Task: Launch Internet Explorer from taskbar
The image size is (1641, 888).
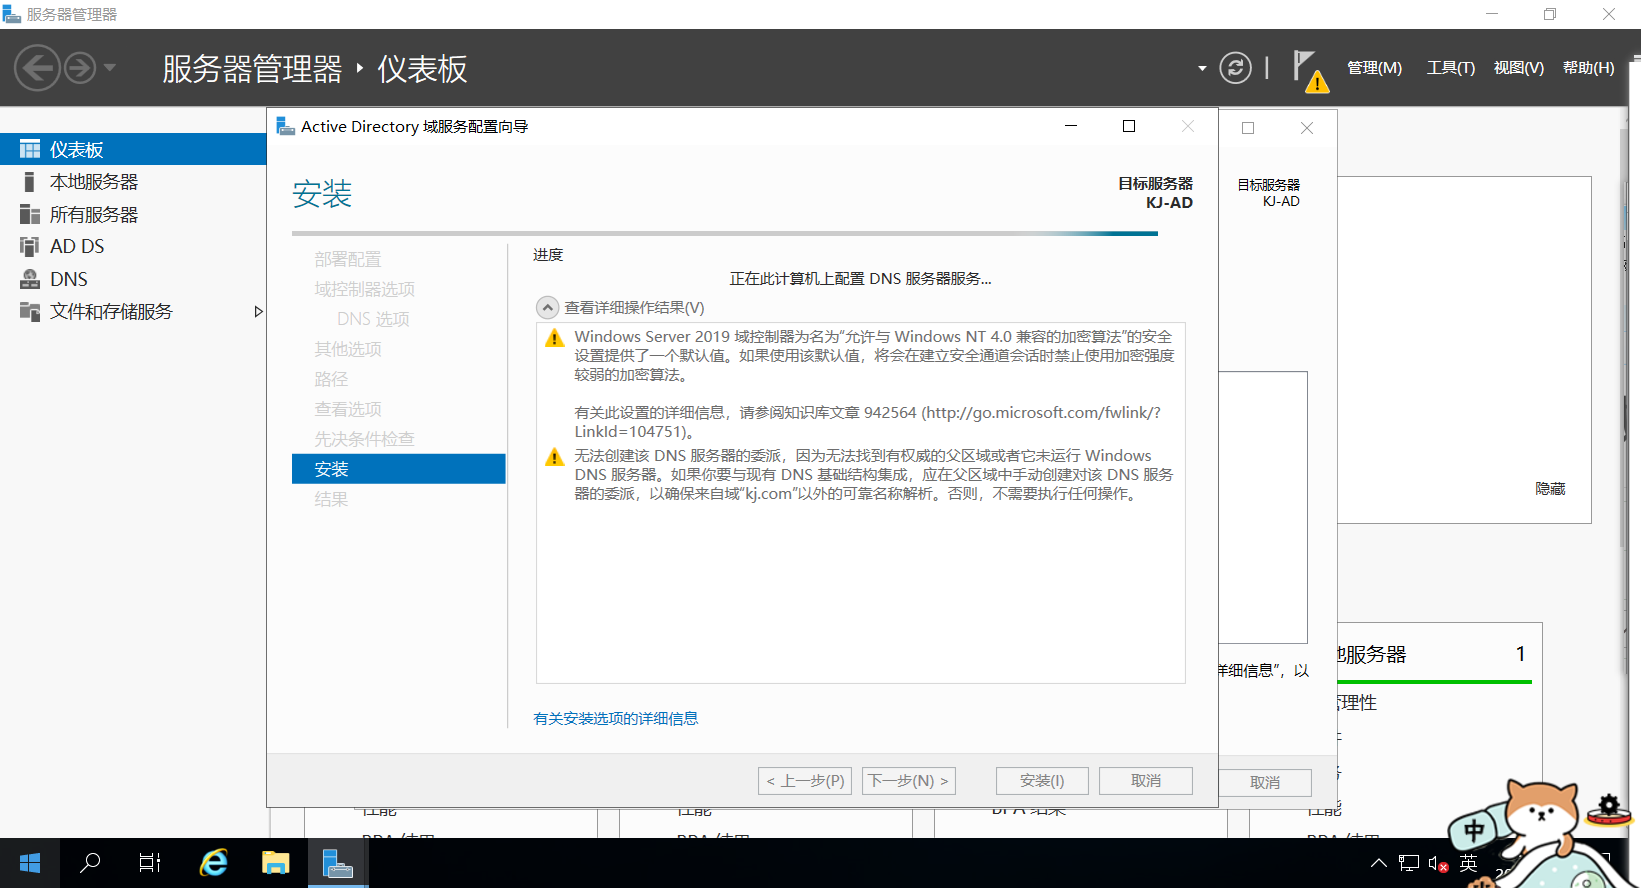Action: (213, 863)
